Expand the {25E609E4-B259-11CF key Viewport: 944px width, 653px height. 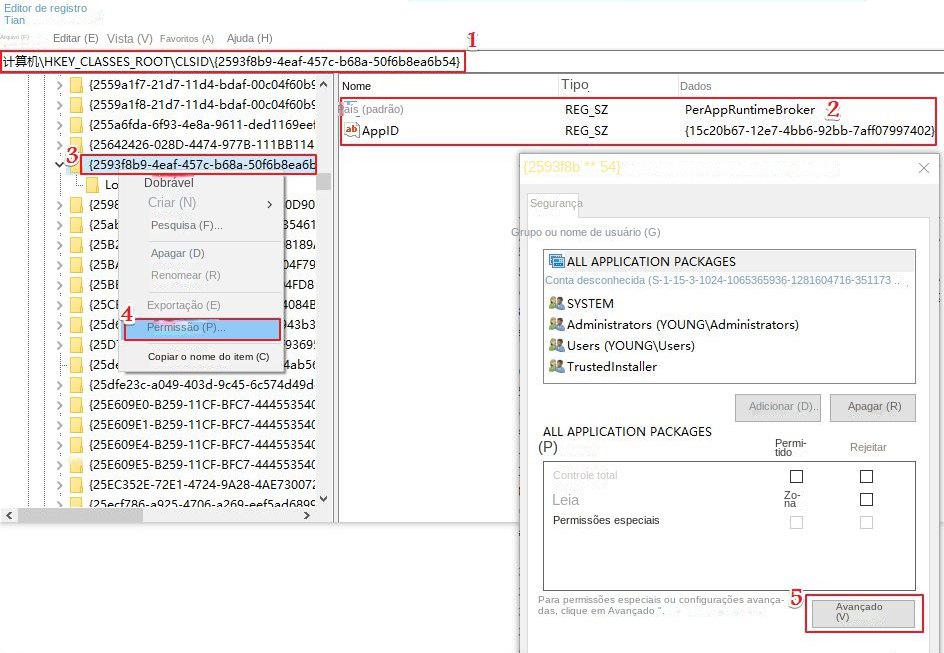click(59, 445)
